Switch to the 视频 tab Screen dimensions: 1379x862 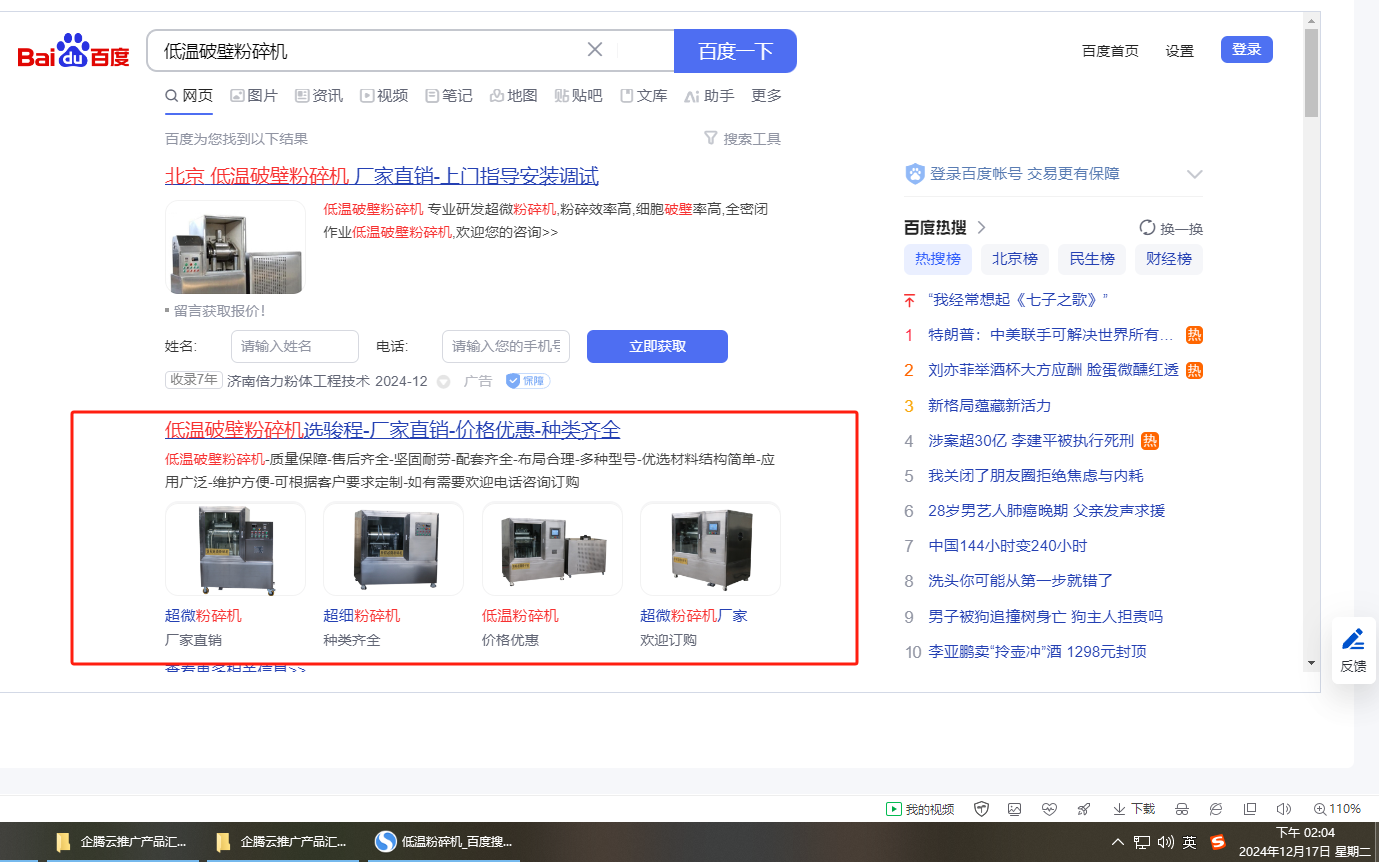pyautogui.click(x=384, y=96)
